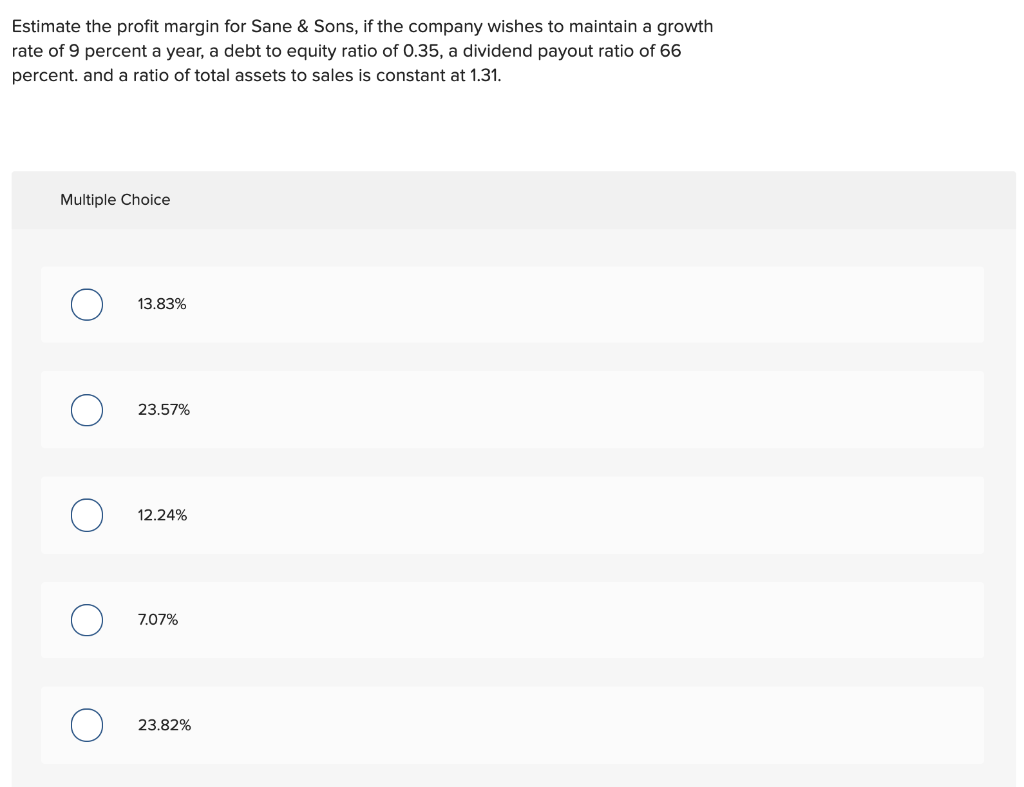Click the 12.24% answer text
Viewport: 1024px width, 787px height.
point(161,515)
